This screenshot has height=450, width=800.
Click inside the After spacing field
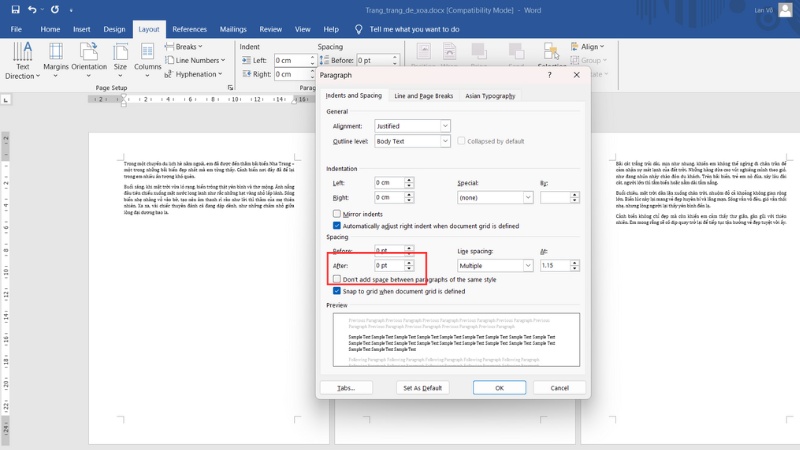pyautogui.click(x=388, y=266)
